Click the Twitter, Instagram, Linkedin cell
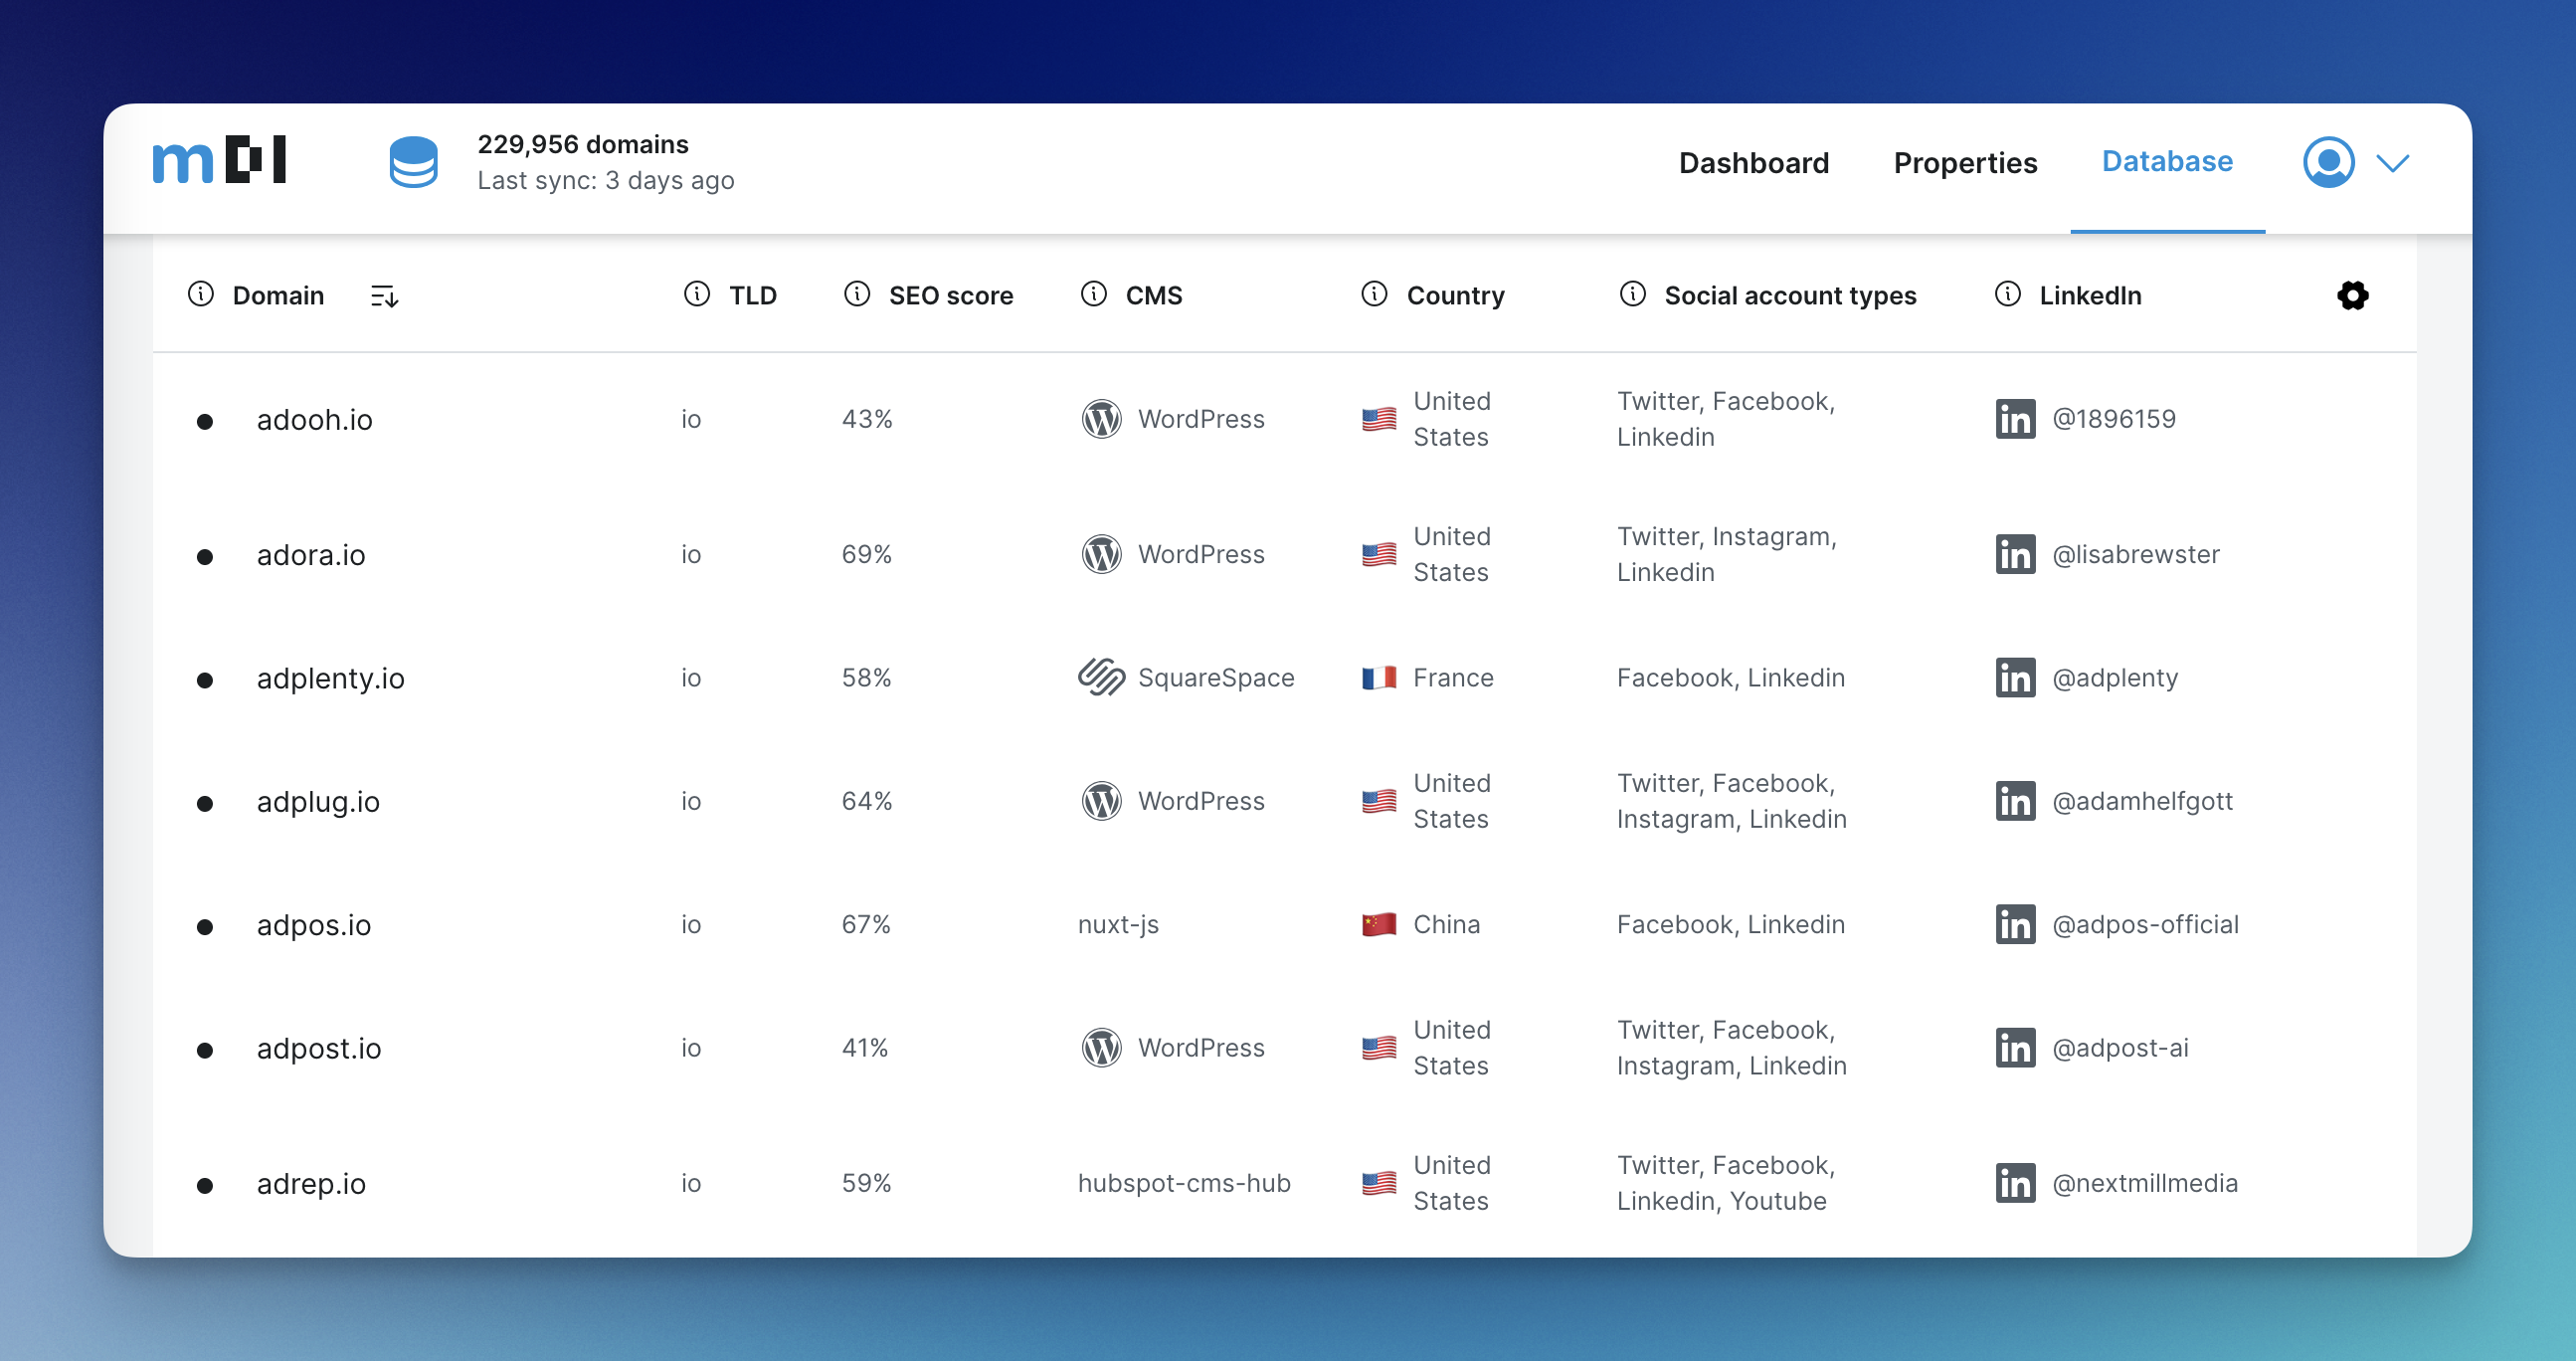This screenshot has width=2576, height=1361. click(x=1726, y=554)
